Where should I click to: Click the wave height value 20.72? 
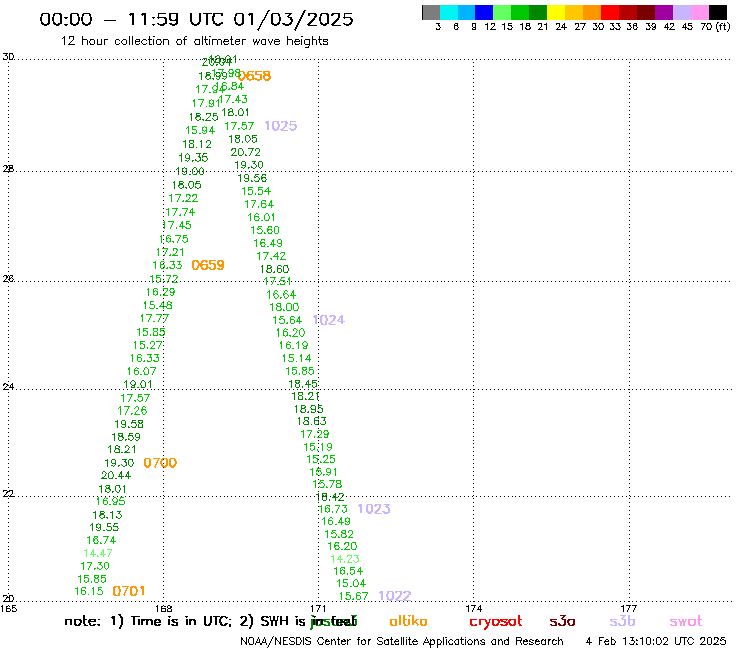point(245,152)
